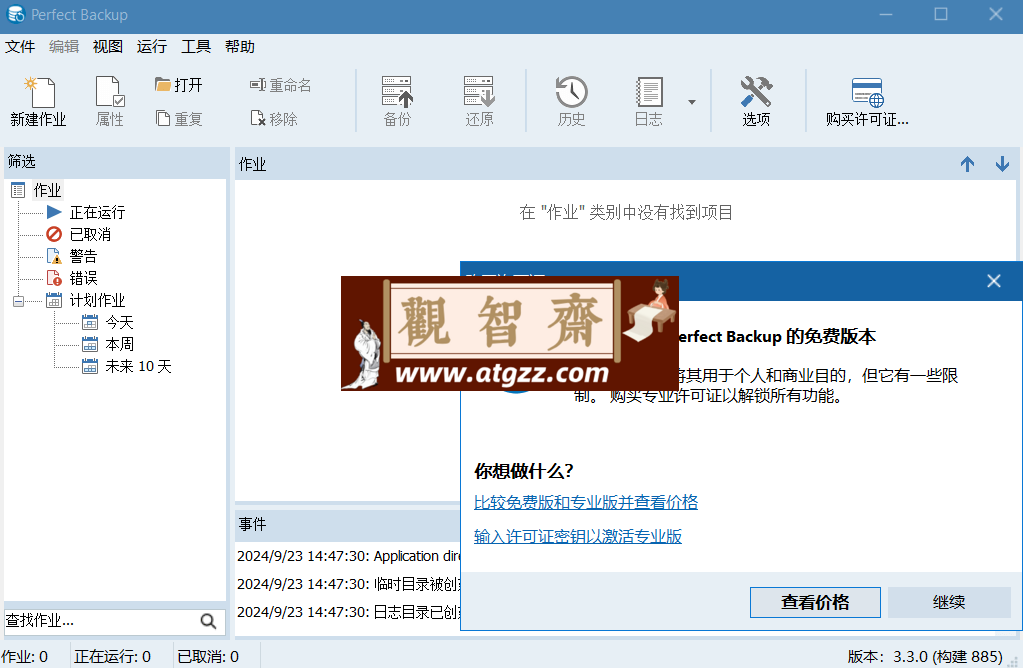Open the 运行 menu
This screenshot has height=668, width=1023.
click(152, 46)
